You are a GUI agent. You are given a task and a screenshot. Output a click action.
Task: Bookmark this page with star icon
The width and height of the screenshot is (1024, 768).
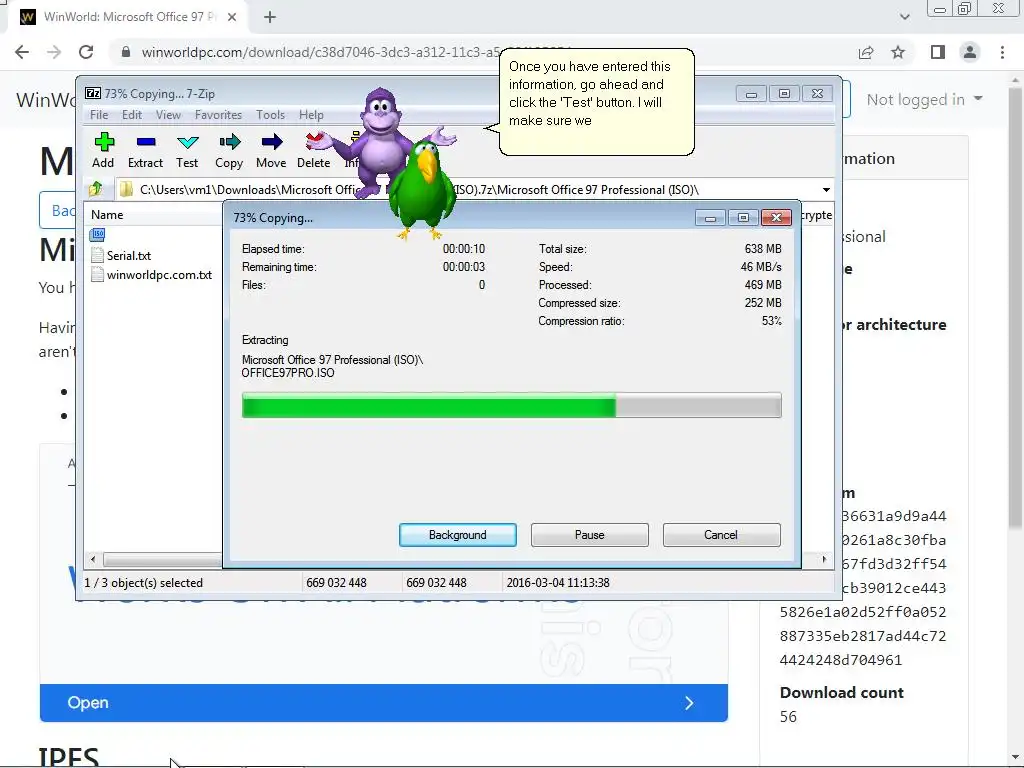pos(898,52)
